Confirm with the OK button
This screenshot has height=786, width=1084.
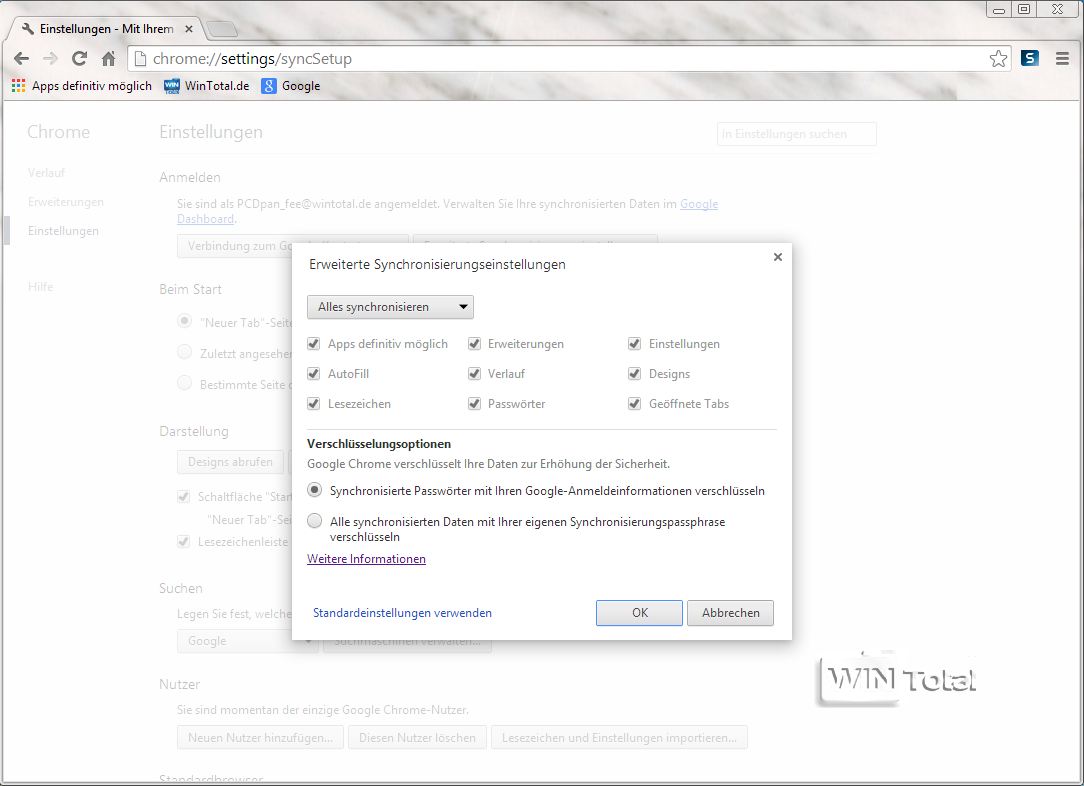tap(639, 612)
